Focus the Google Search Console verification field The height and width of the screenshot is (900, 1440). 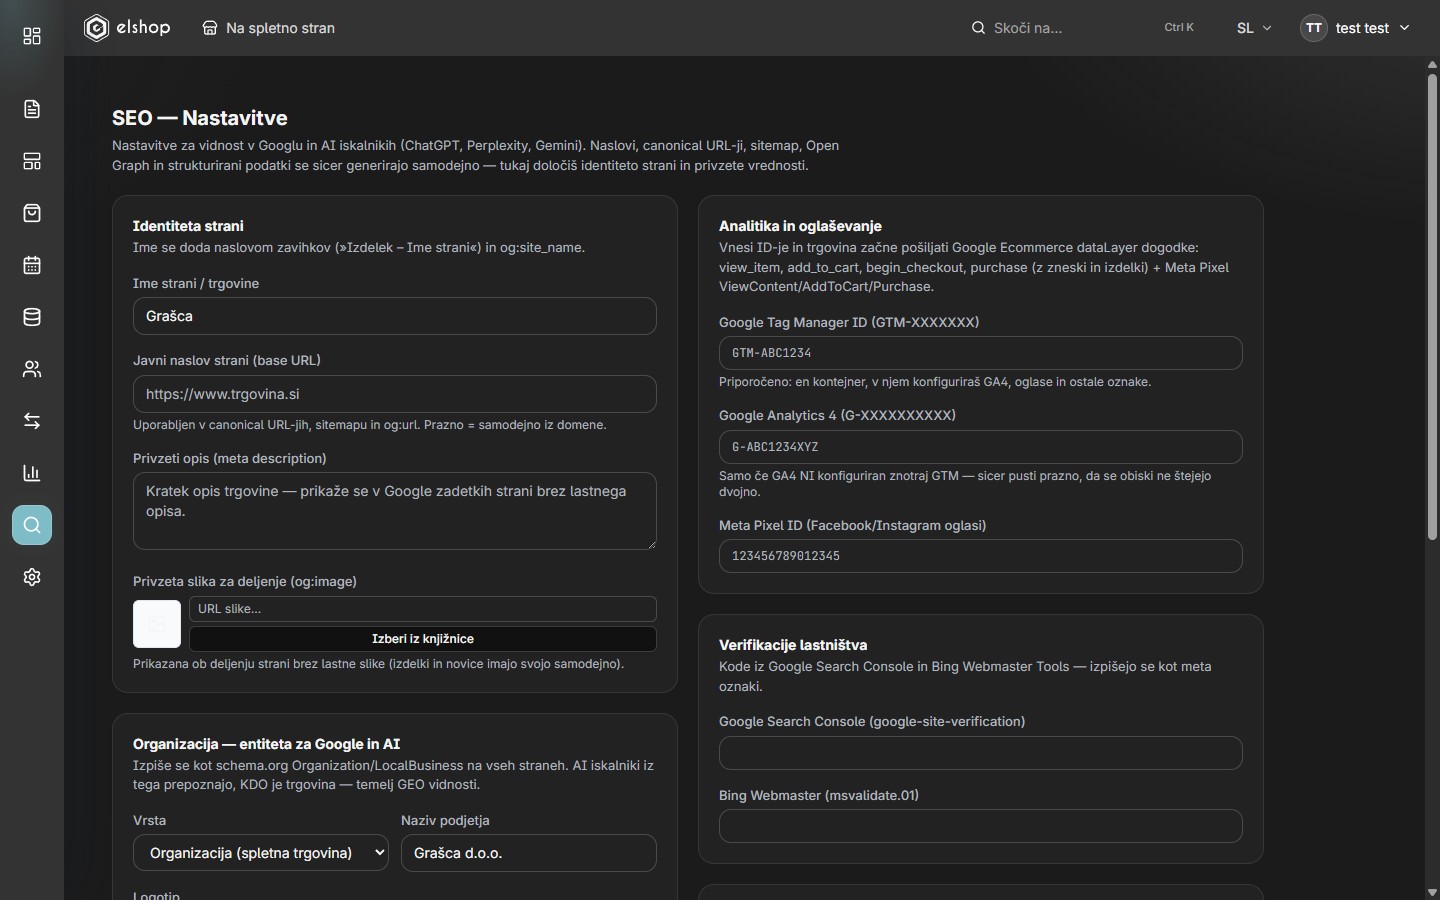click(981, 753)
